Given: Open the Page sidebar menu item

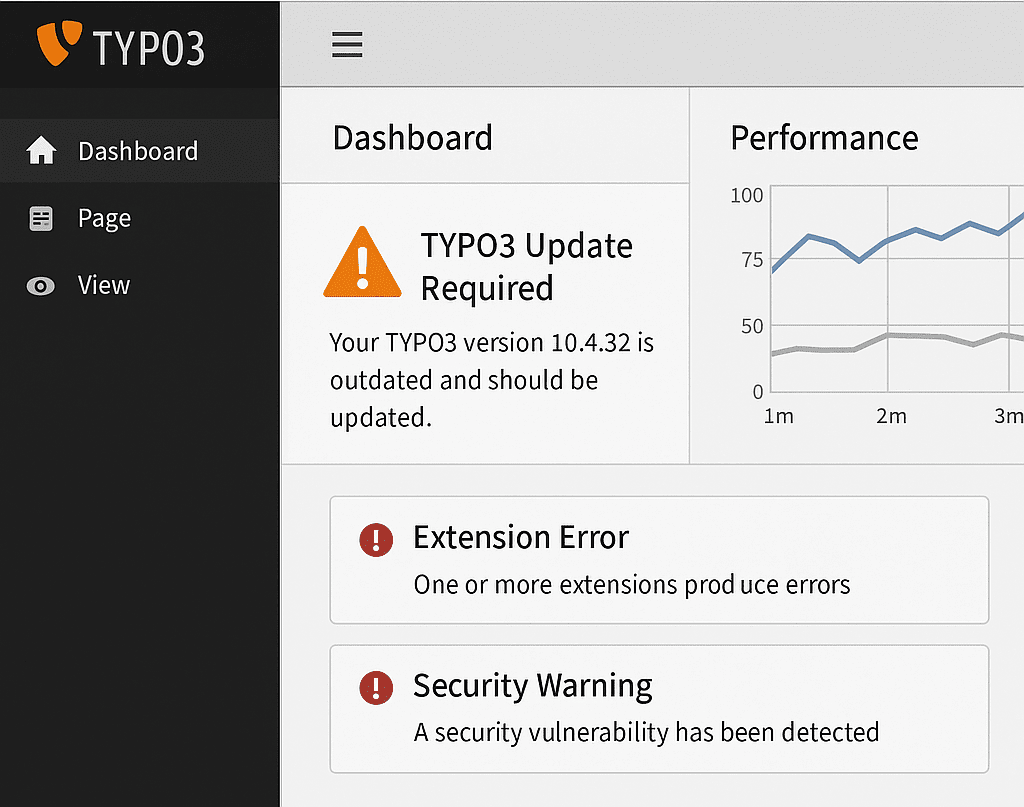Looking at the screenshot, I should [x=140, y=218].
